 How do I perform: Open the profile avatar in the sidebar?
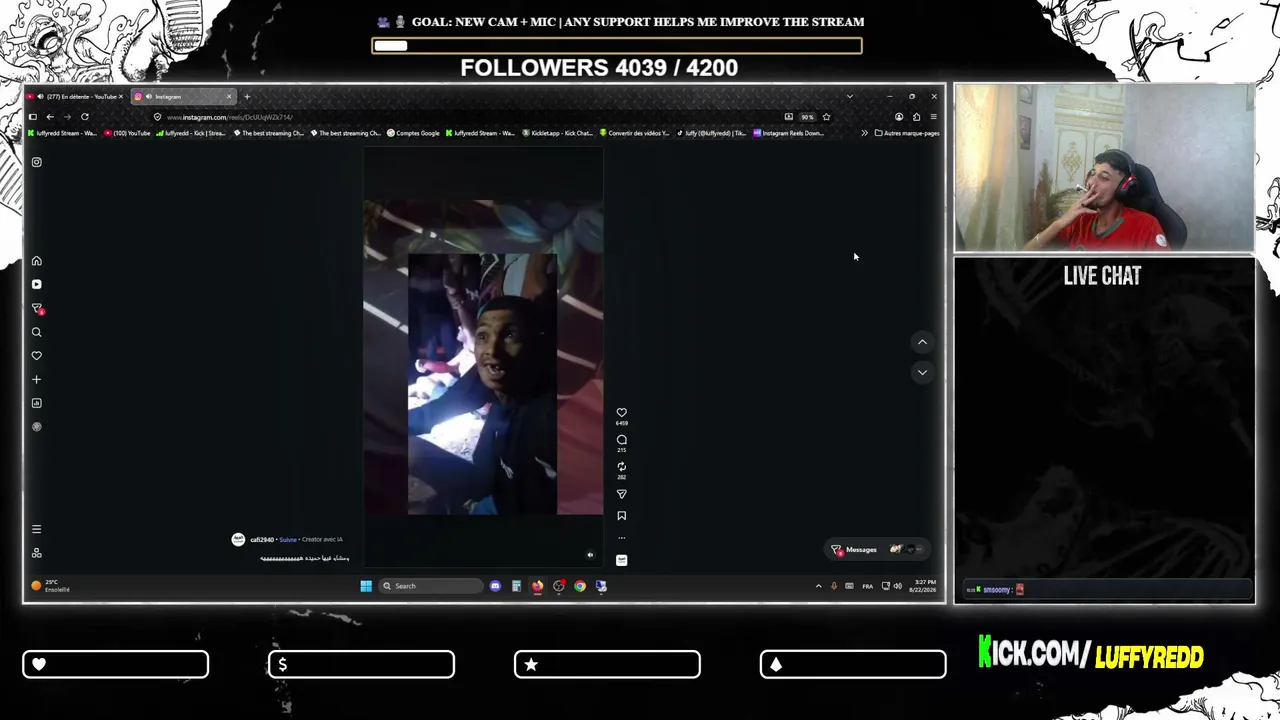click(x=36, y=427)
